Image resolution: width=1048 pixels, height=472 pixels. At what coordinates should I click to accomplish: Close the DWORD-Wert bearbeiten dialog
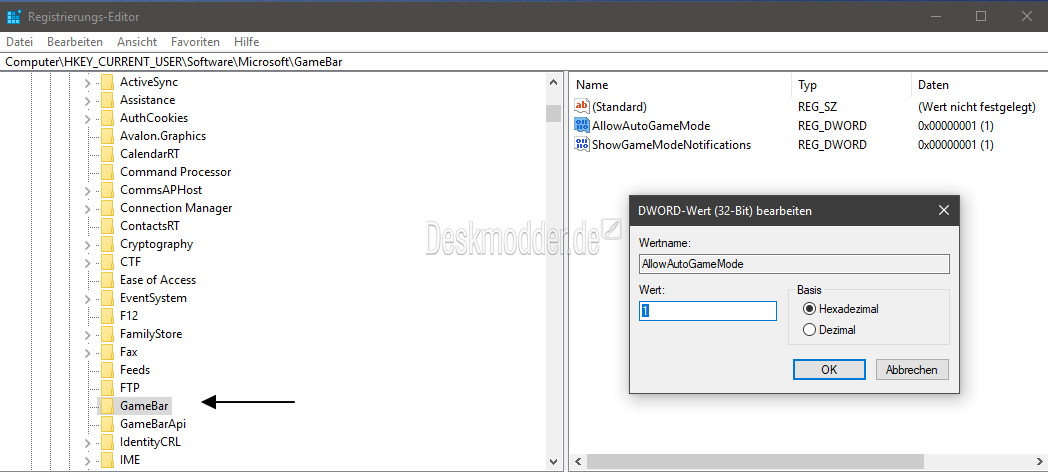(944, 211)
